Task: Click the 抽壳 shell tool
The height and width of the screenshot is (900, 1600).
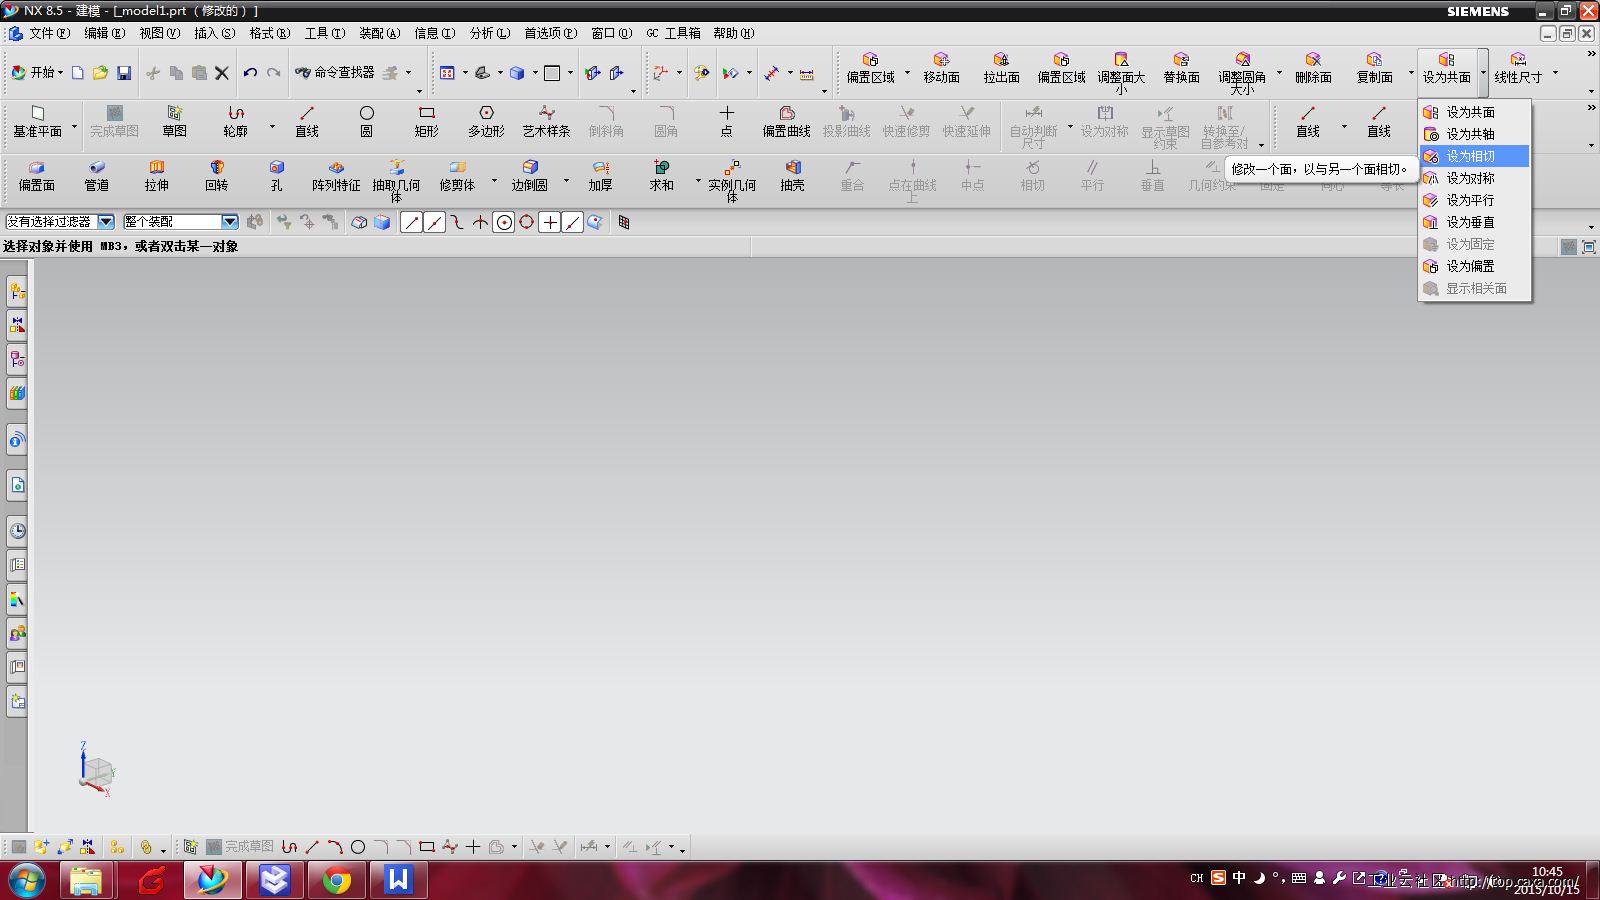Action: pos(792,176)
